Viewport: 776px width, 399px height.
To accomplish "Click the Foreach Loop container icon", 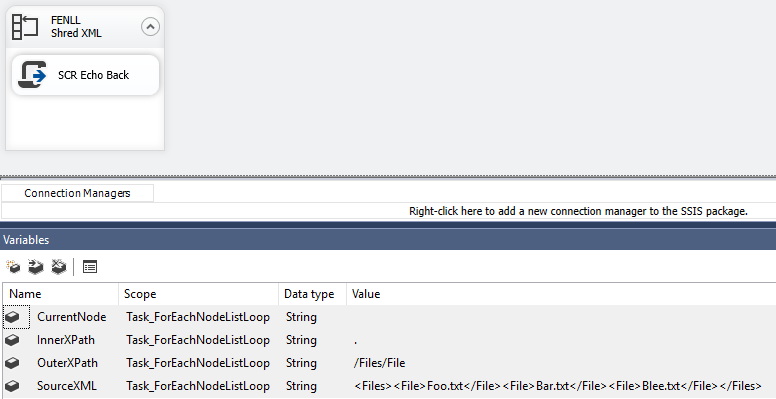I will [x=25, y=27].
